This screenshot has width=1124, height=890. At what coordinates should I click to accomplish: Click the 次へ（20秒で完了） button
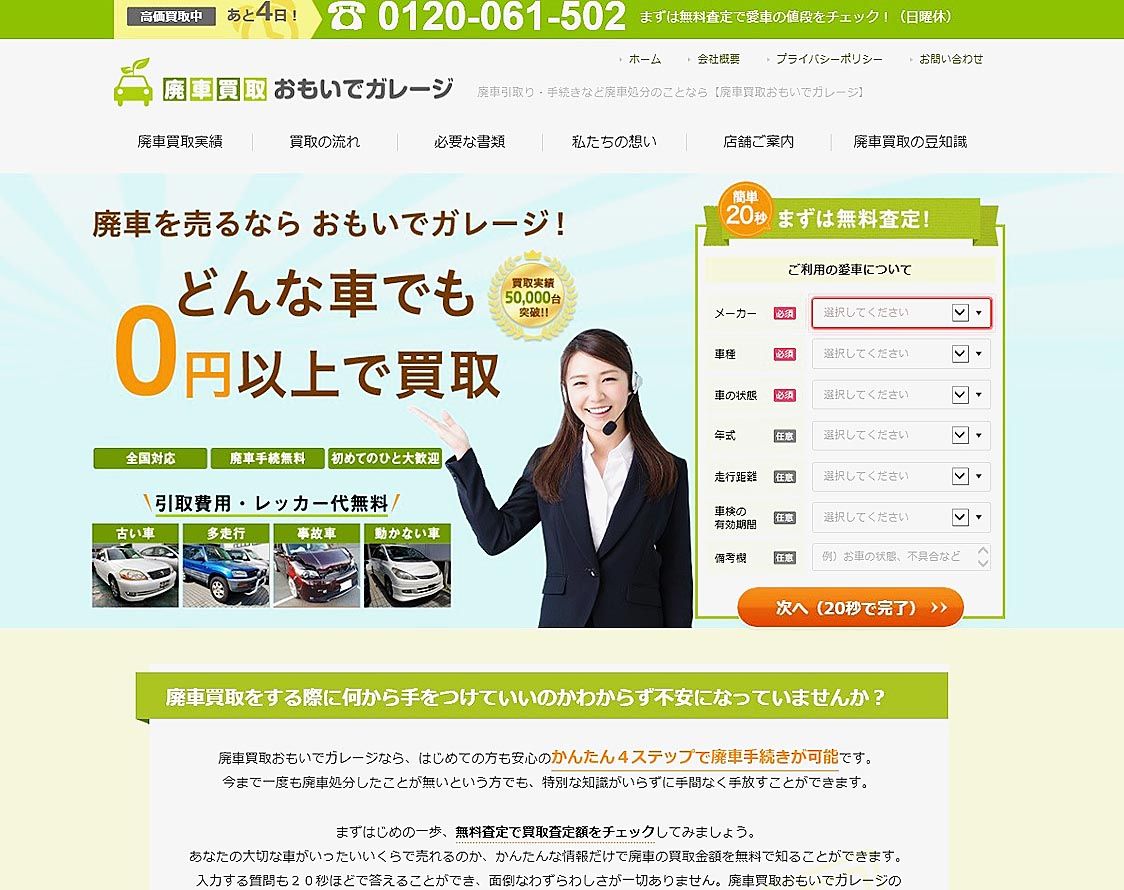(x=850, y=607)
